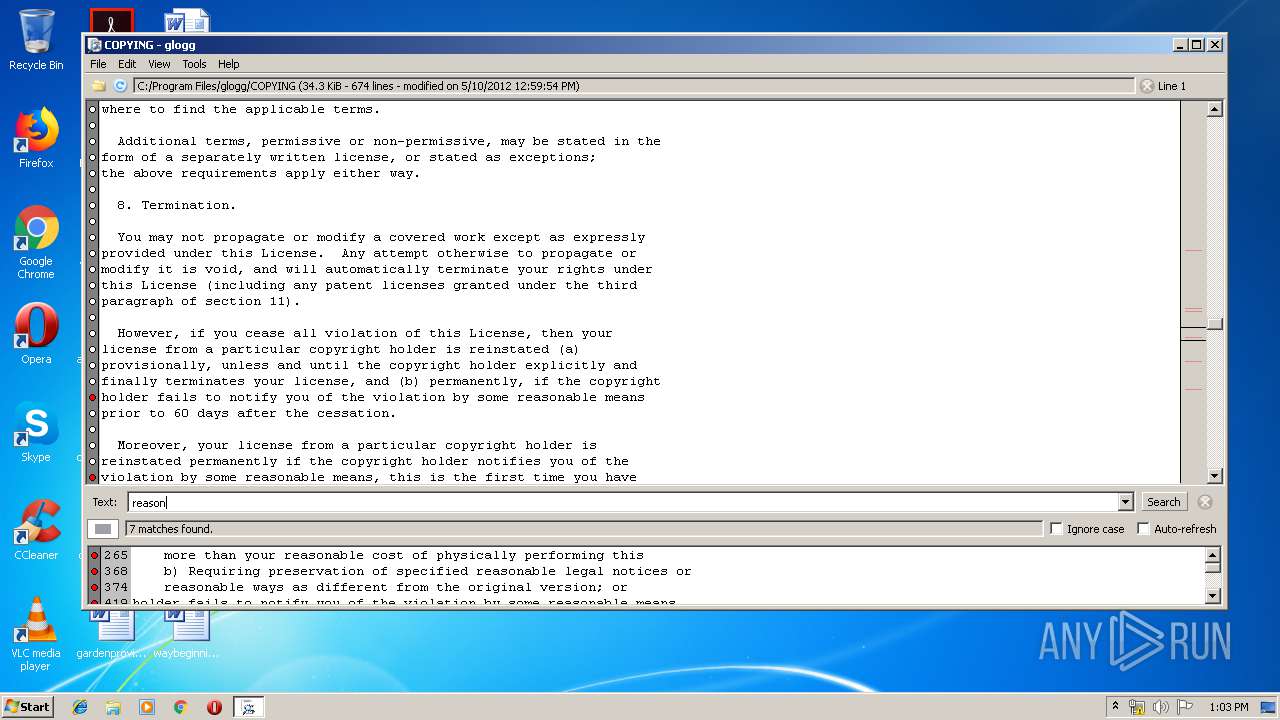Click the line 'prior to 60 days after the cessation.'
The image size is (1280, 720).
[x=249, y=413]
